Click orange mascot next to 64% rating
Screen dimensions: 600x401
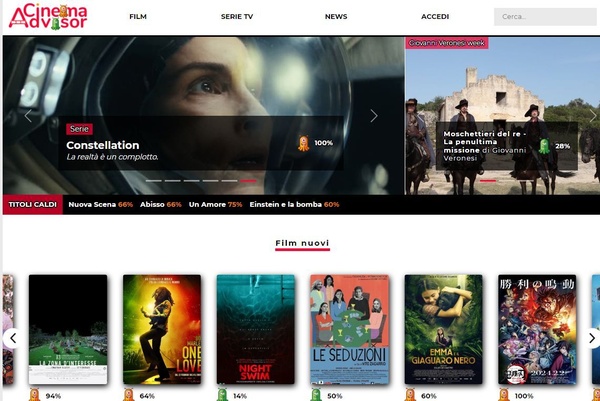129,395
